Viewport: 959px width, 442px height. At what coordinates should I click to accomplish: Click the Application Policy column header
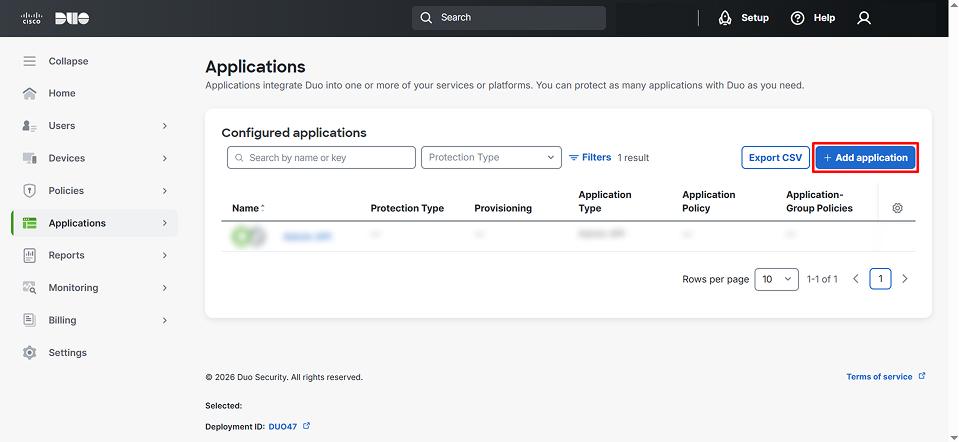[x=709, y=202]
